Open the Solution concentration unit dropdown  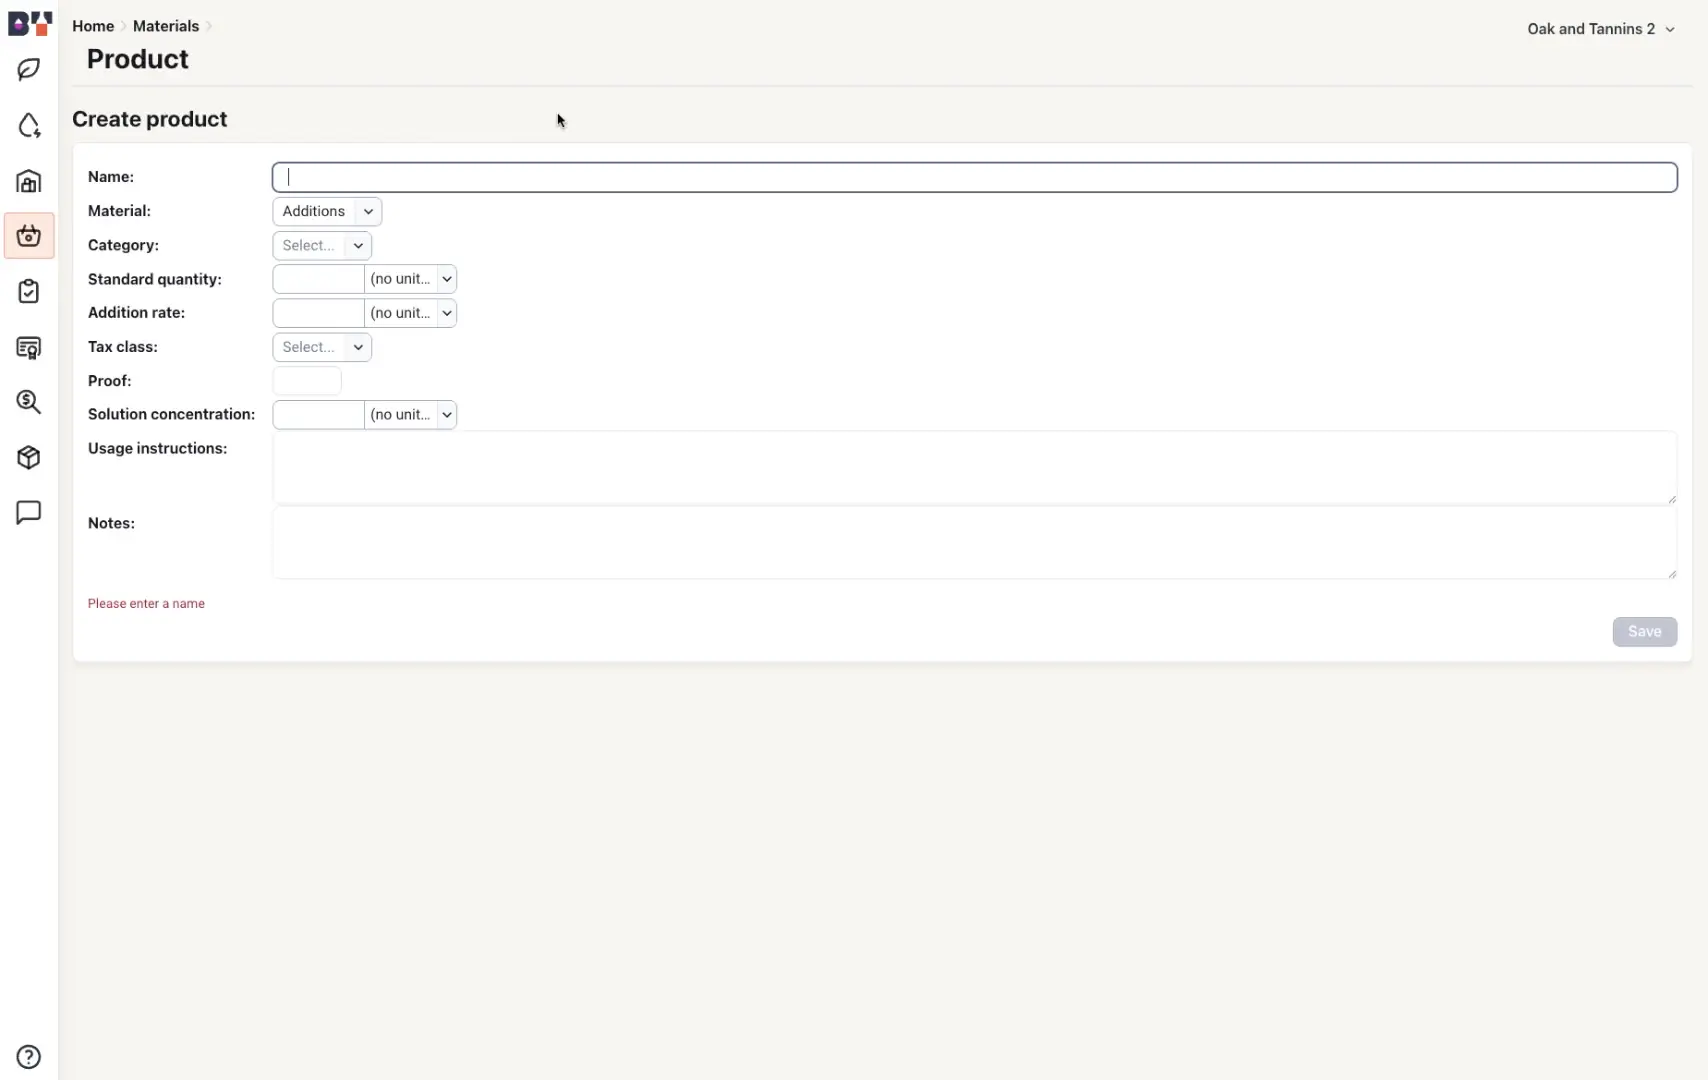411,414
